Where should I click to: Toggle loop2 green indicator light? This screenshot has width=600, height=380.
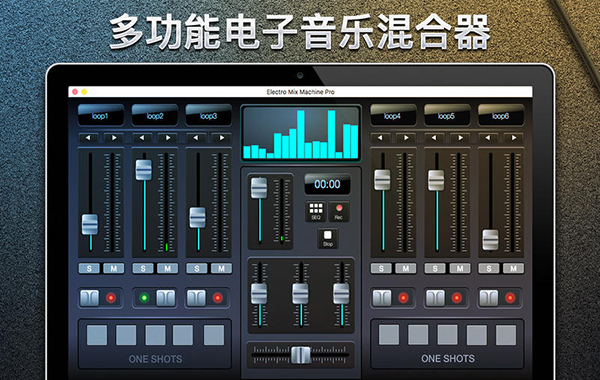tap(144, 298)
